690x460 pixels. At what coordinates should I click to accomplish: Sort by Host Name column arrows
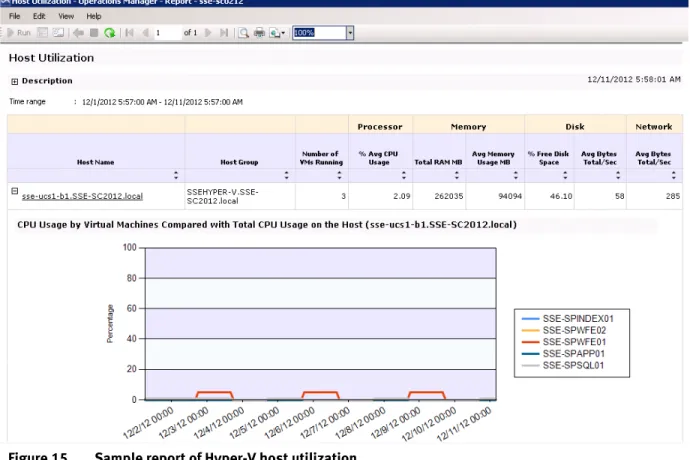[176, 175]
